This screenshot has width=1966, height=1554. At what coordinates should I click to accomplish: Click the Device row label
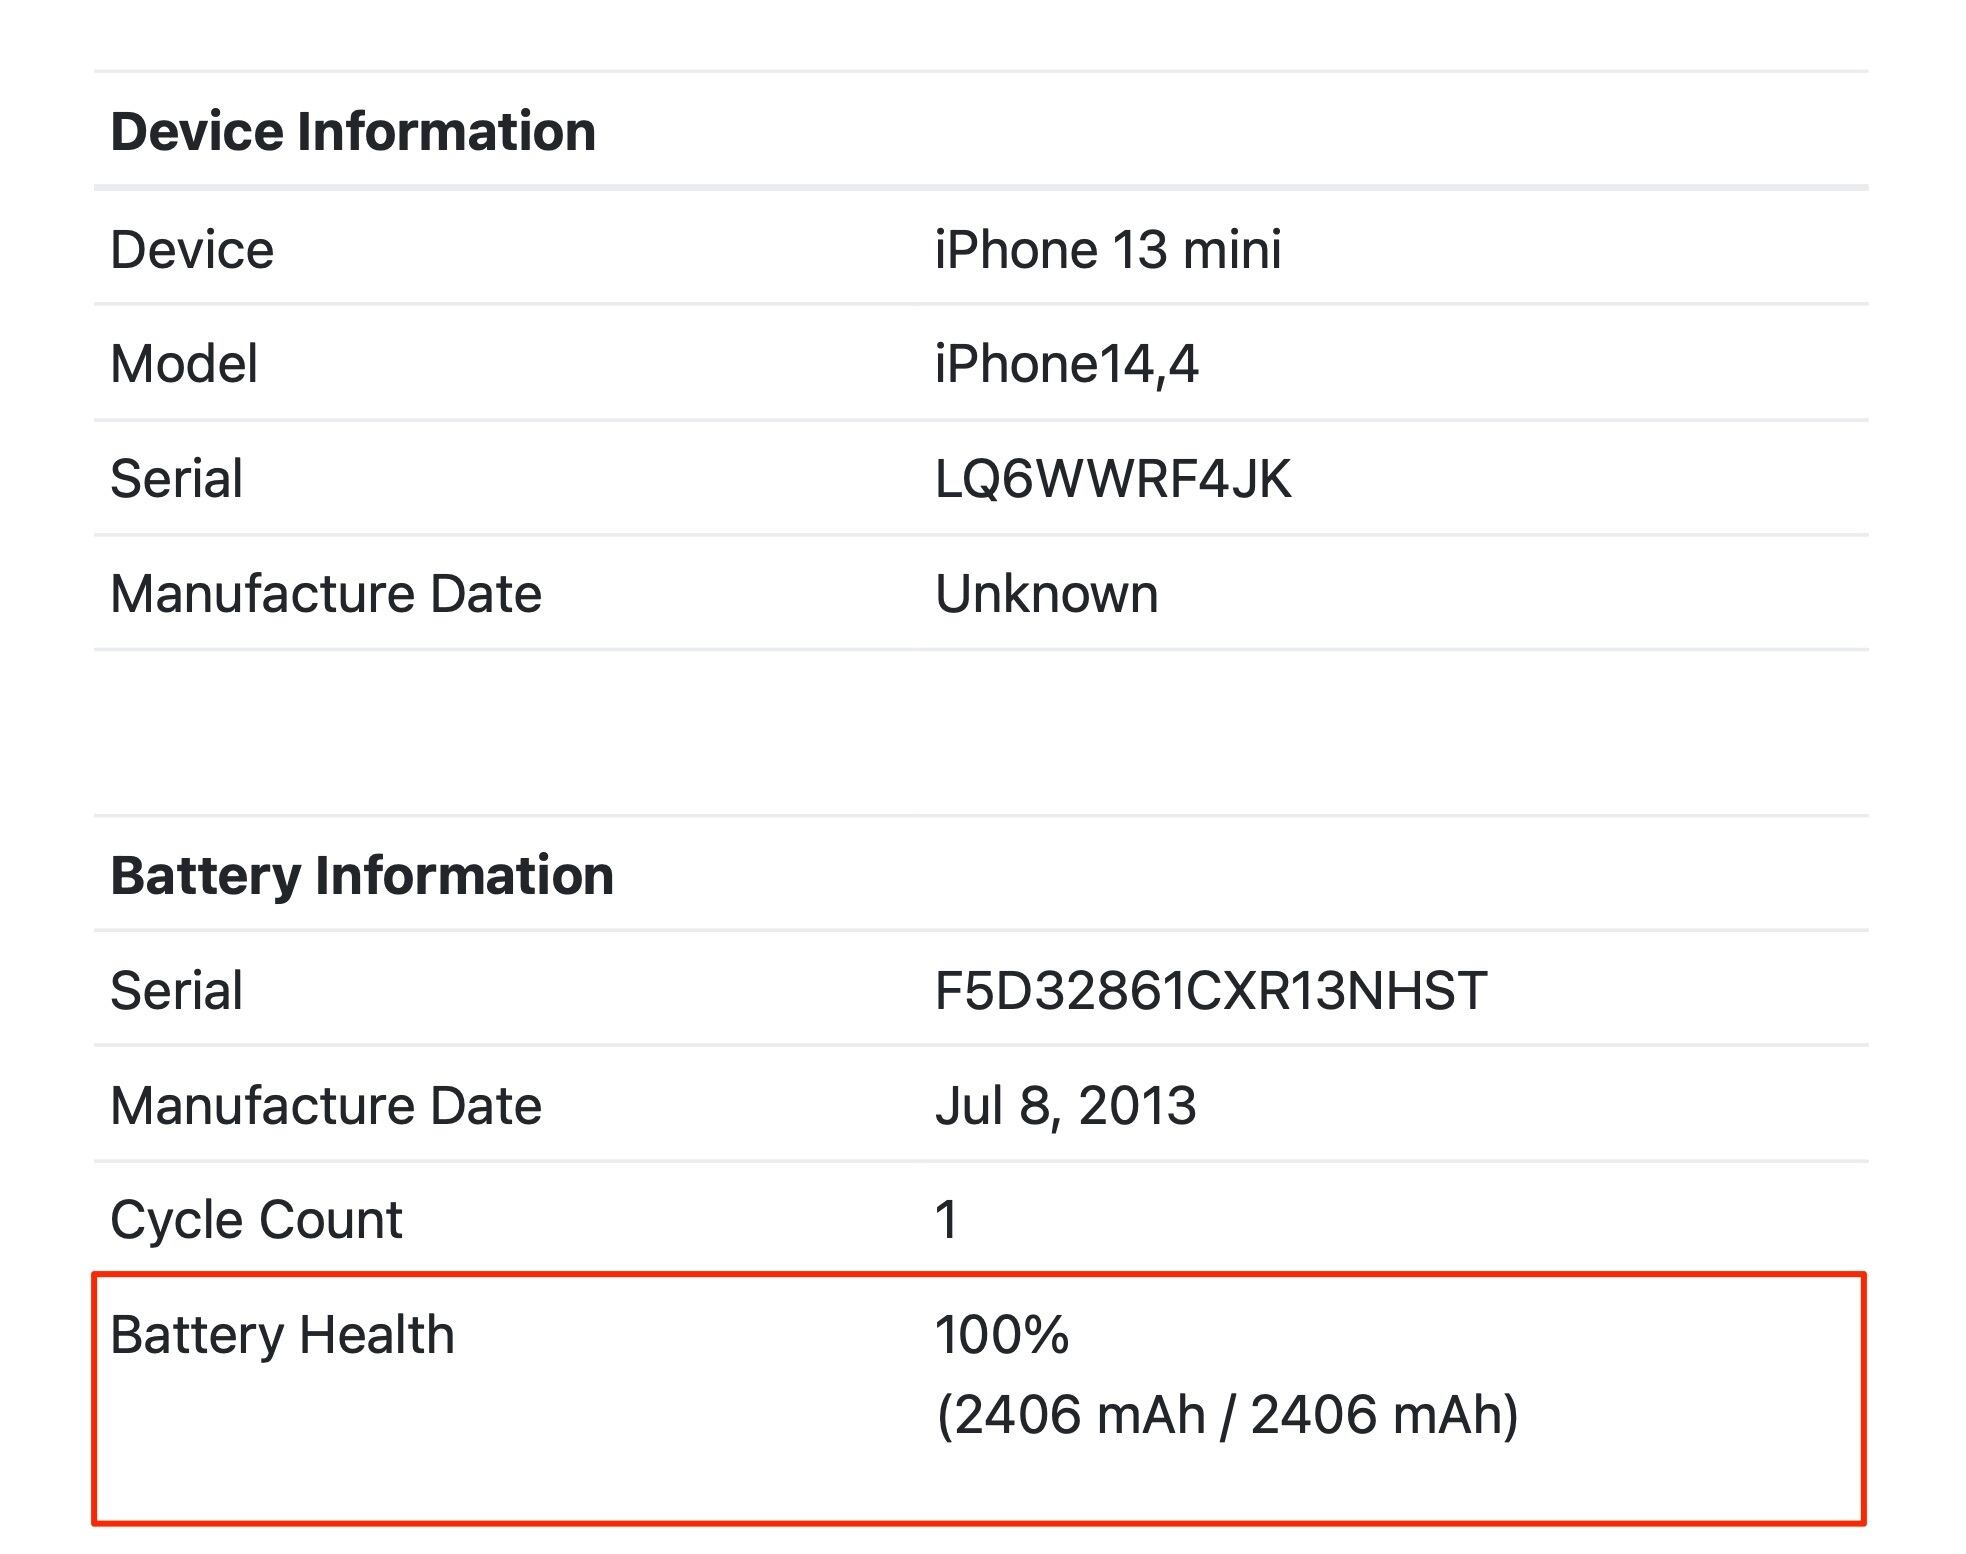tap(192, 249)
